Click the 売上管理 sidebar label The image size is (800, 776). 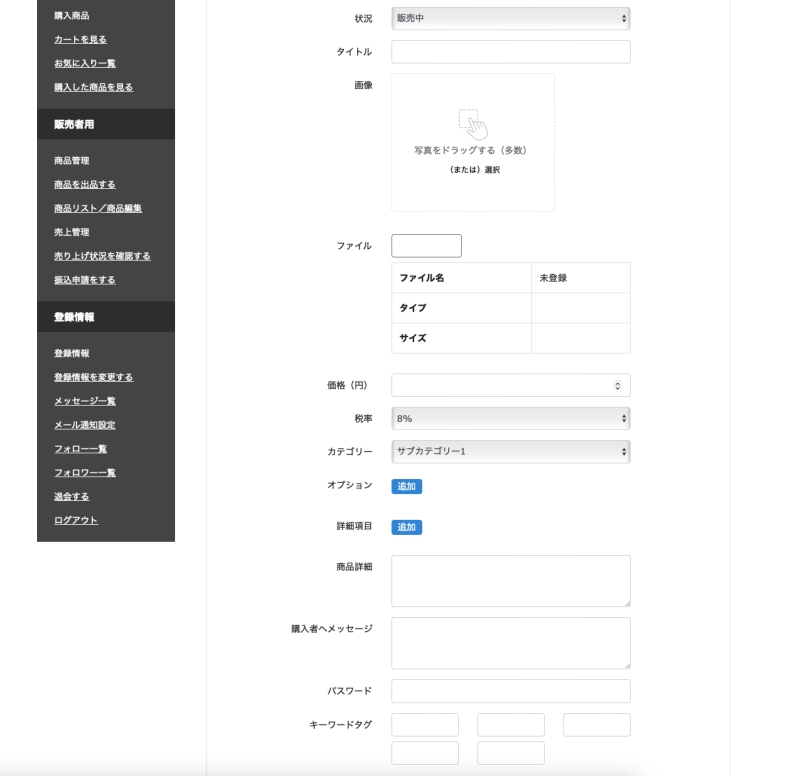71,232
